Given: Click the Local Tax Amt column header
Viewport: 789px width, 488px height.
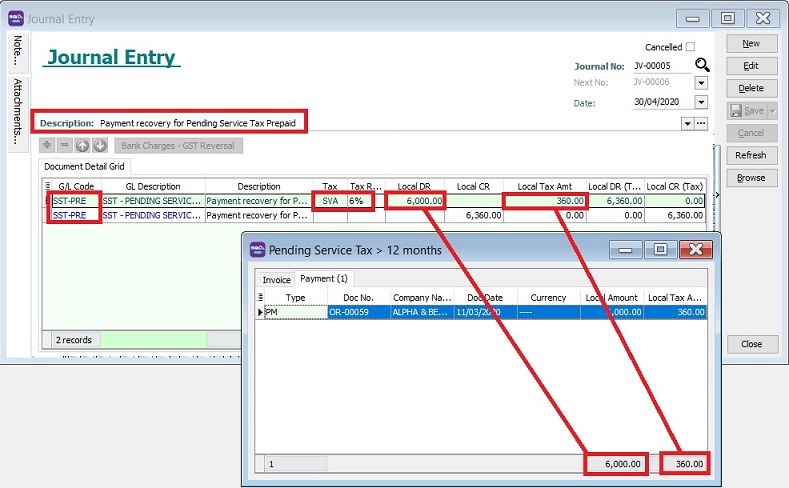Looking at the screenshot, I should pos(545,186).
